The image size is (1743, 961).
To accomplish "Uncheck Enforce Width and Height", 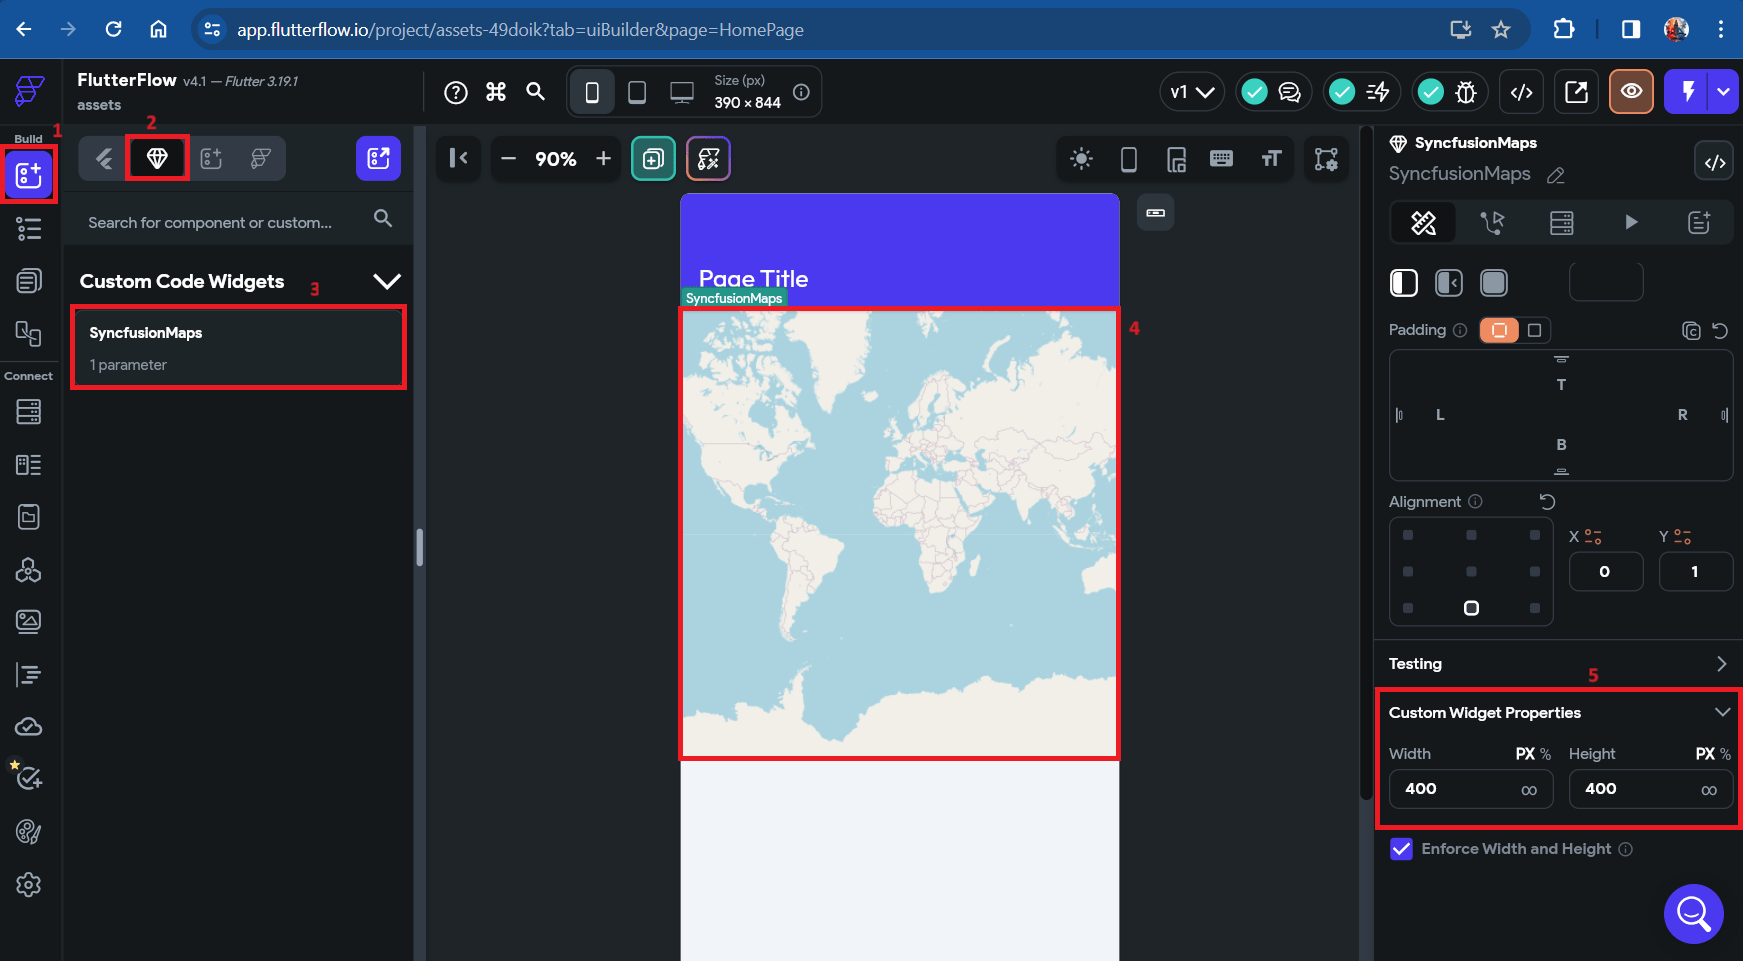I will pos(1402,849).
